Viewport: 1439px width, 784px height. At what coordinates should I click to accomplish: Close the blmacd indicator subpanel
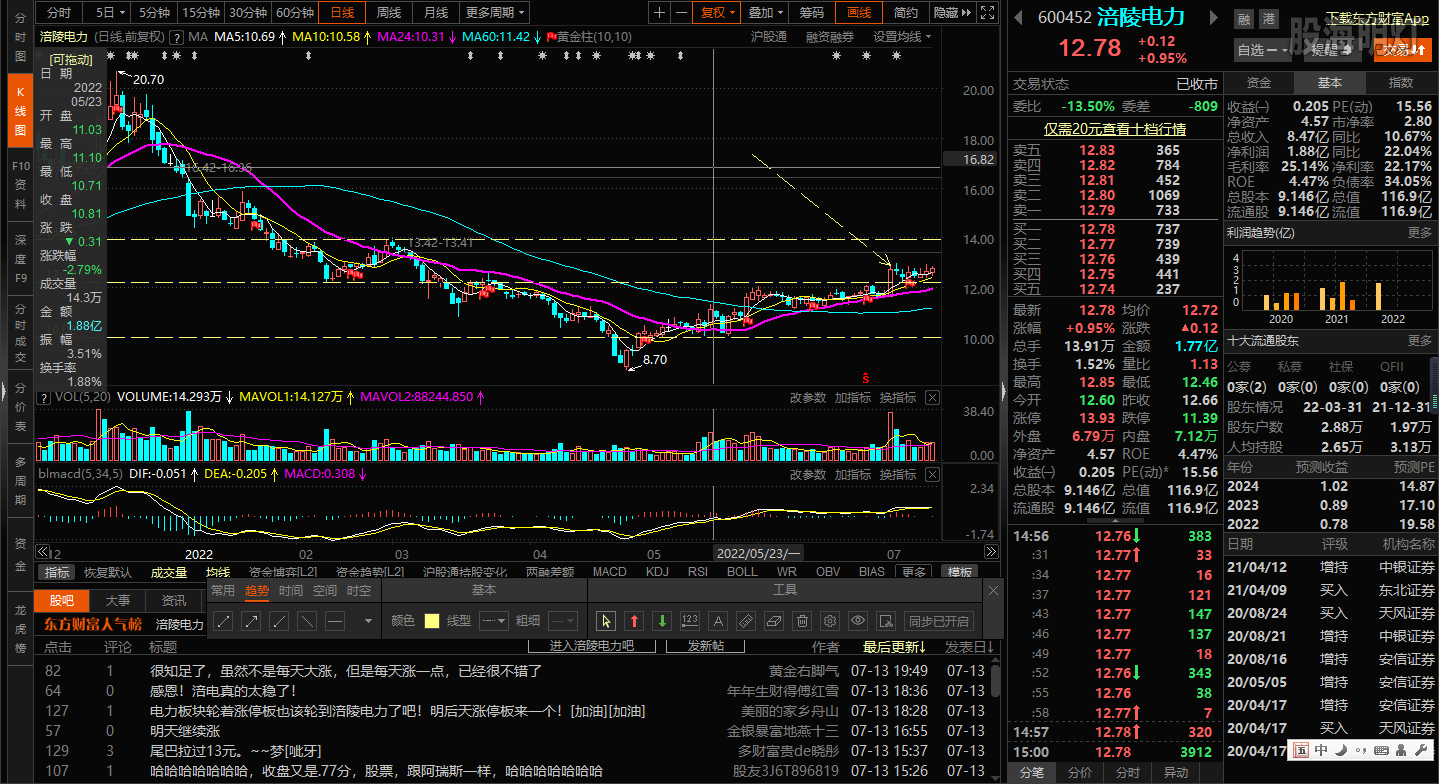click(932, 474)
